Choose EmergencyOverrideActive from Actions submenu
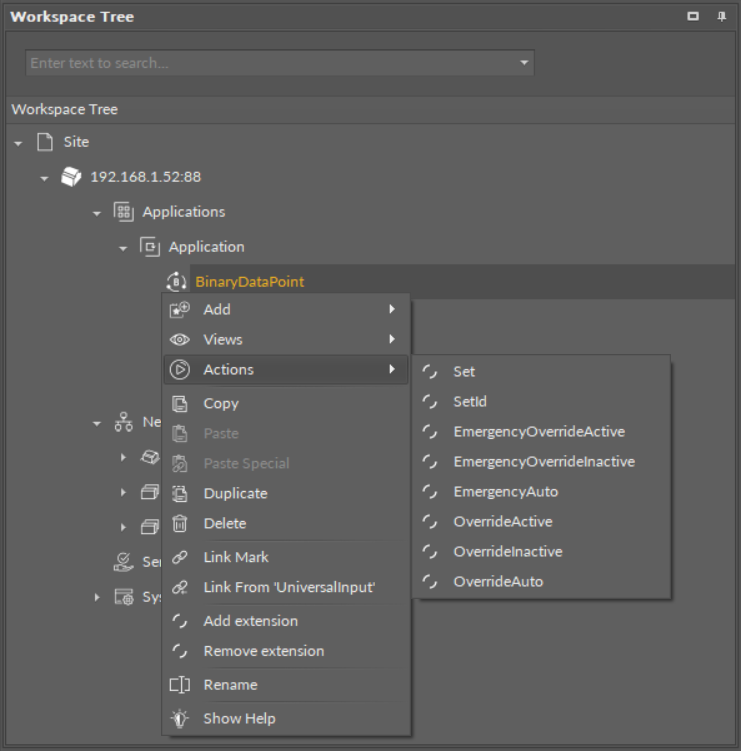Screen dimensions: 741x751 [538, 432]
